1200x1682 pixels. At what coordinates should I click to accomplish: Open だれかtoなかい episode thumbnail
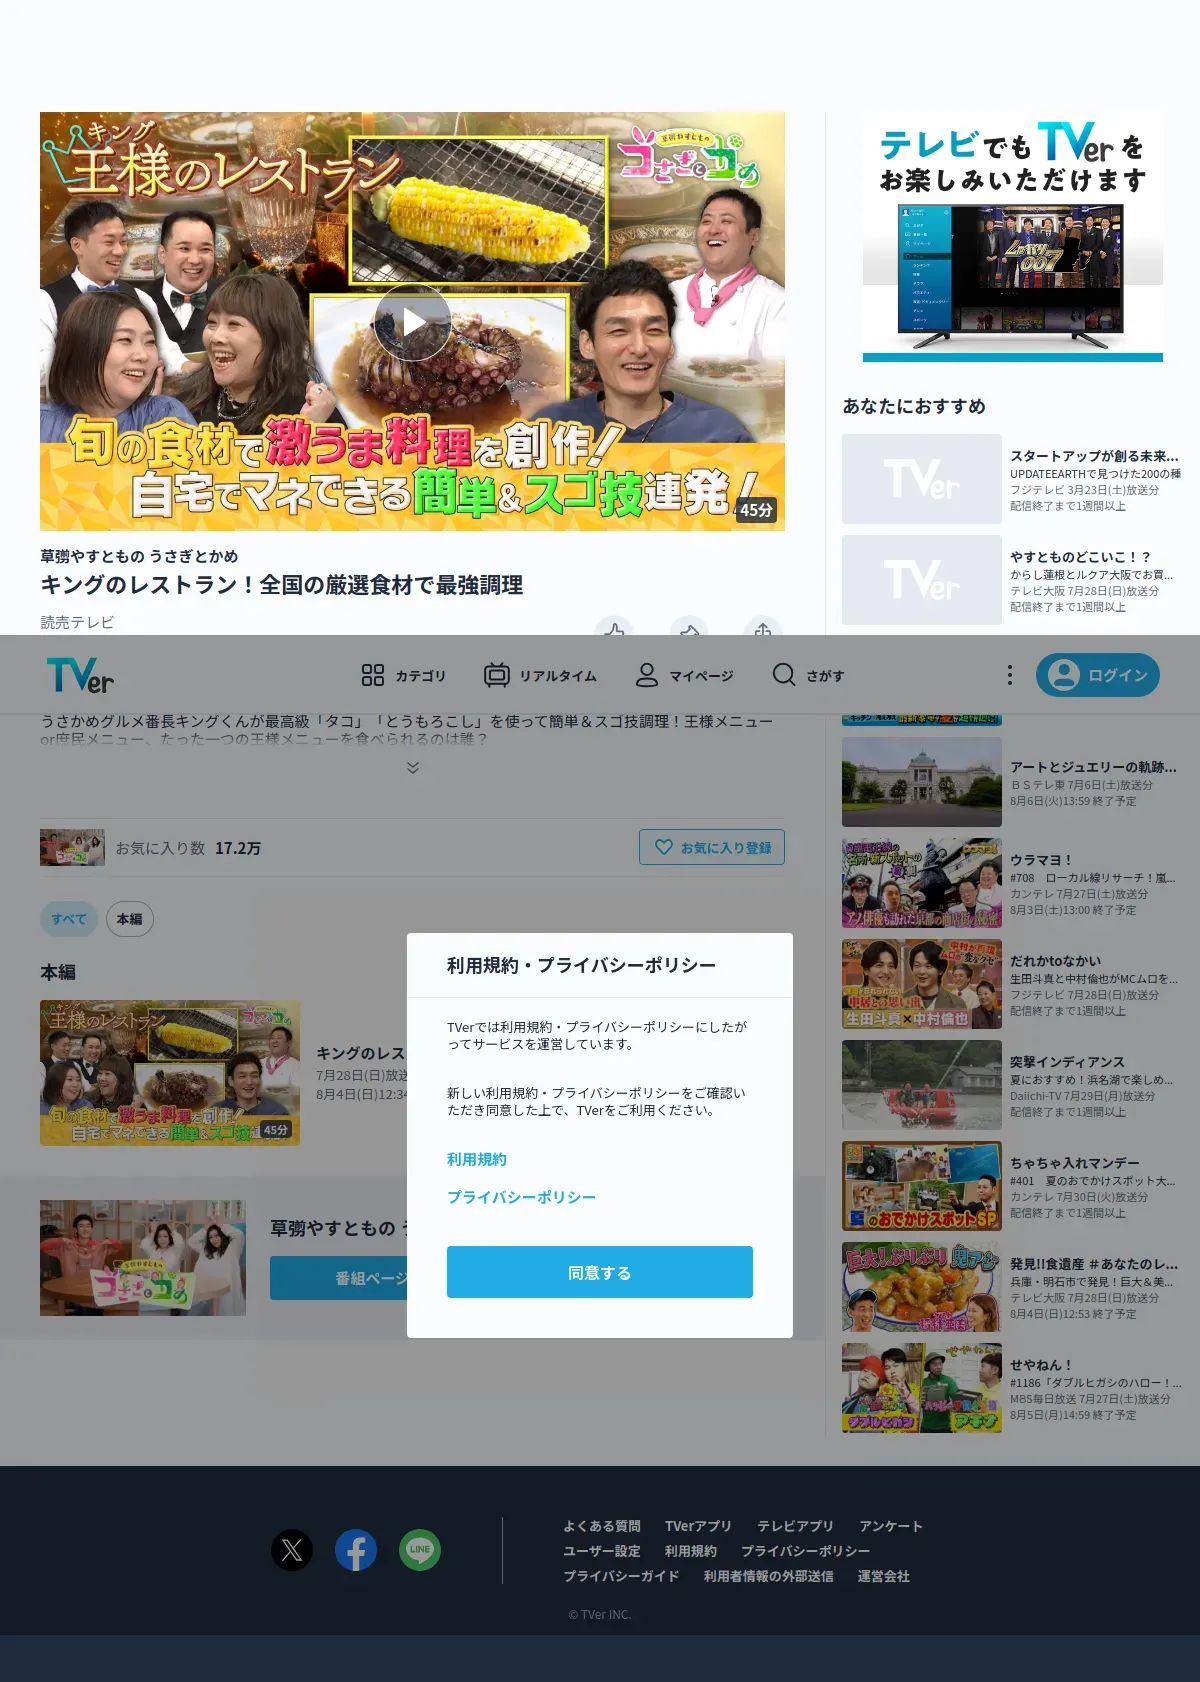point(922,984)
